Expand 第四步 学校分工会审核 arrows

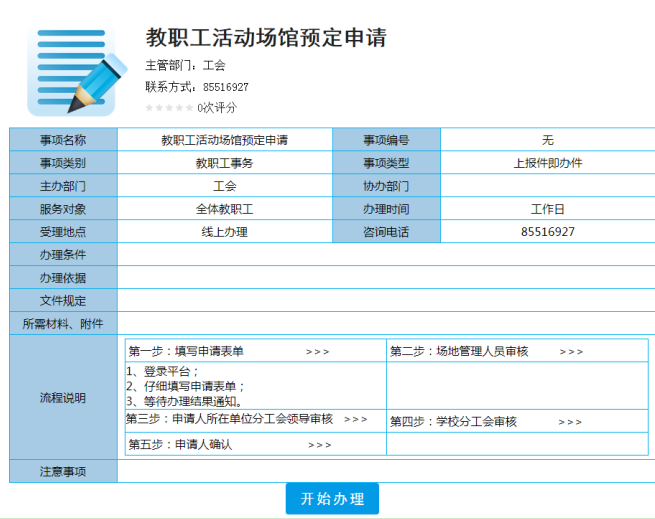[x=570, y=422]
